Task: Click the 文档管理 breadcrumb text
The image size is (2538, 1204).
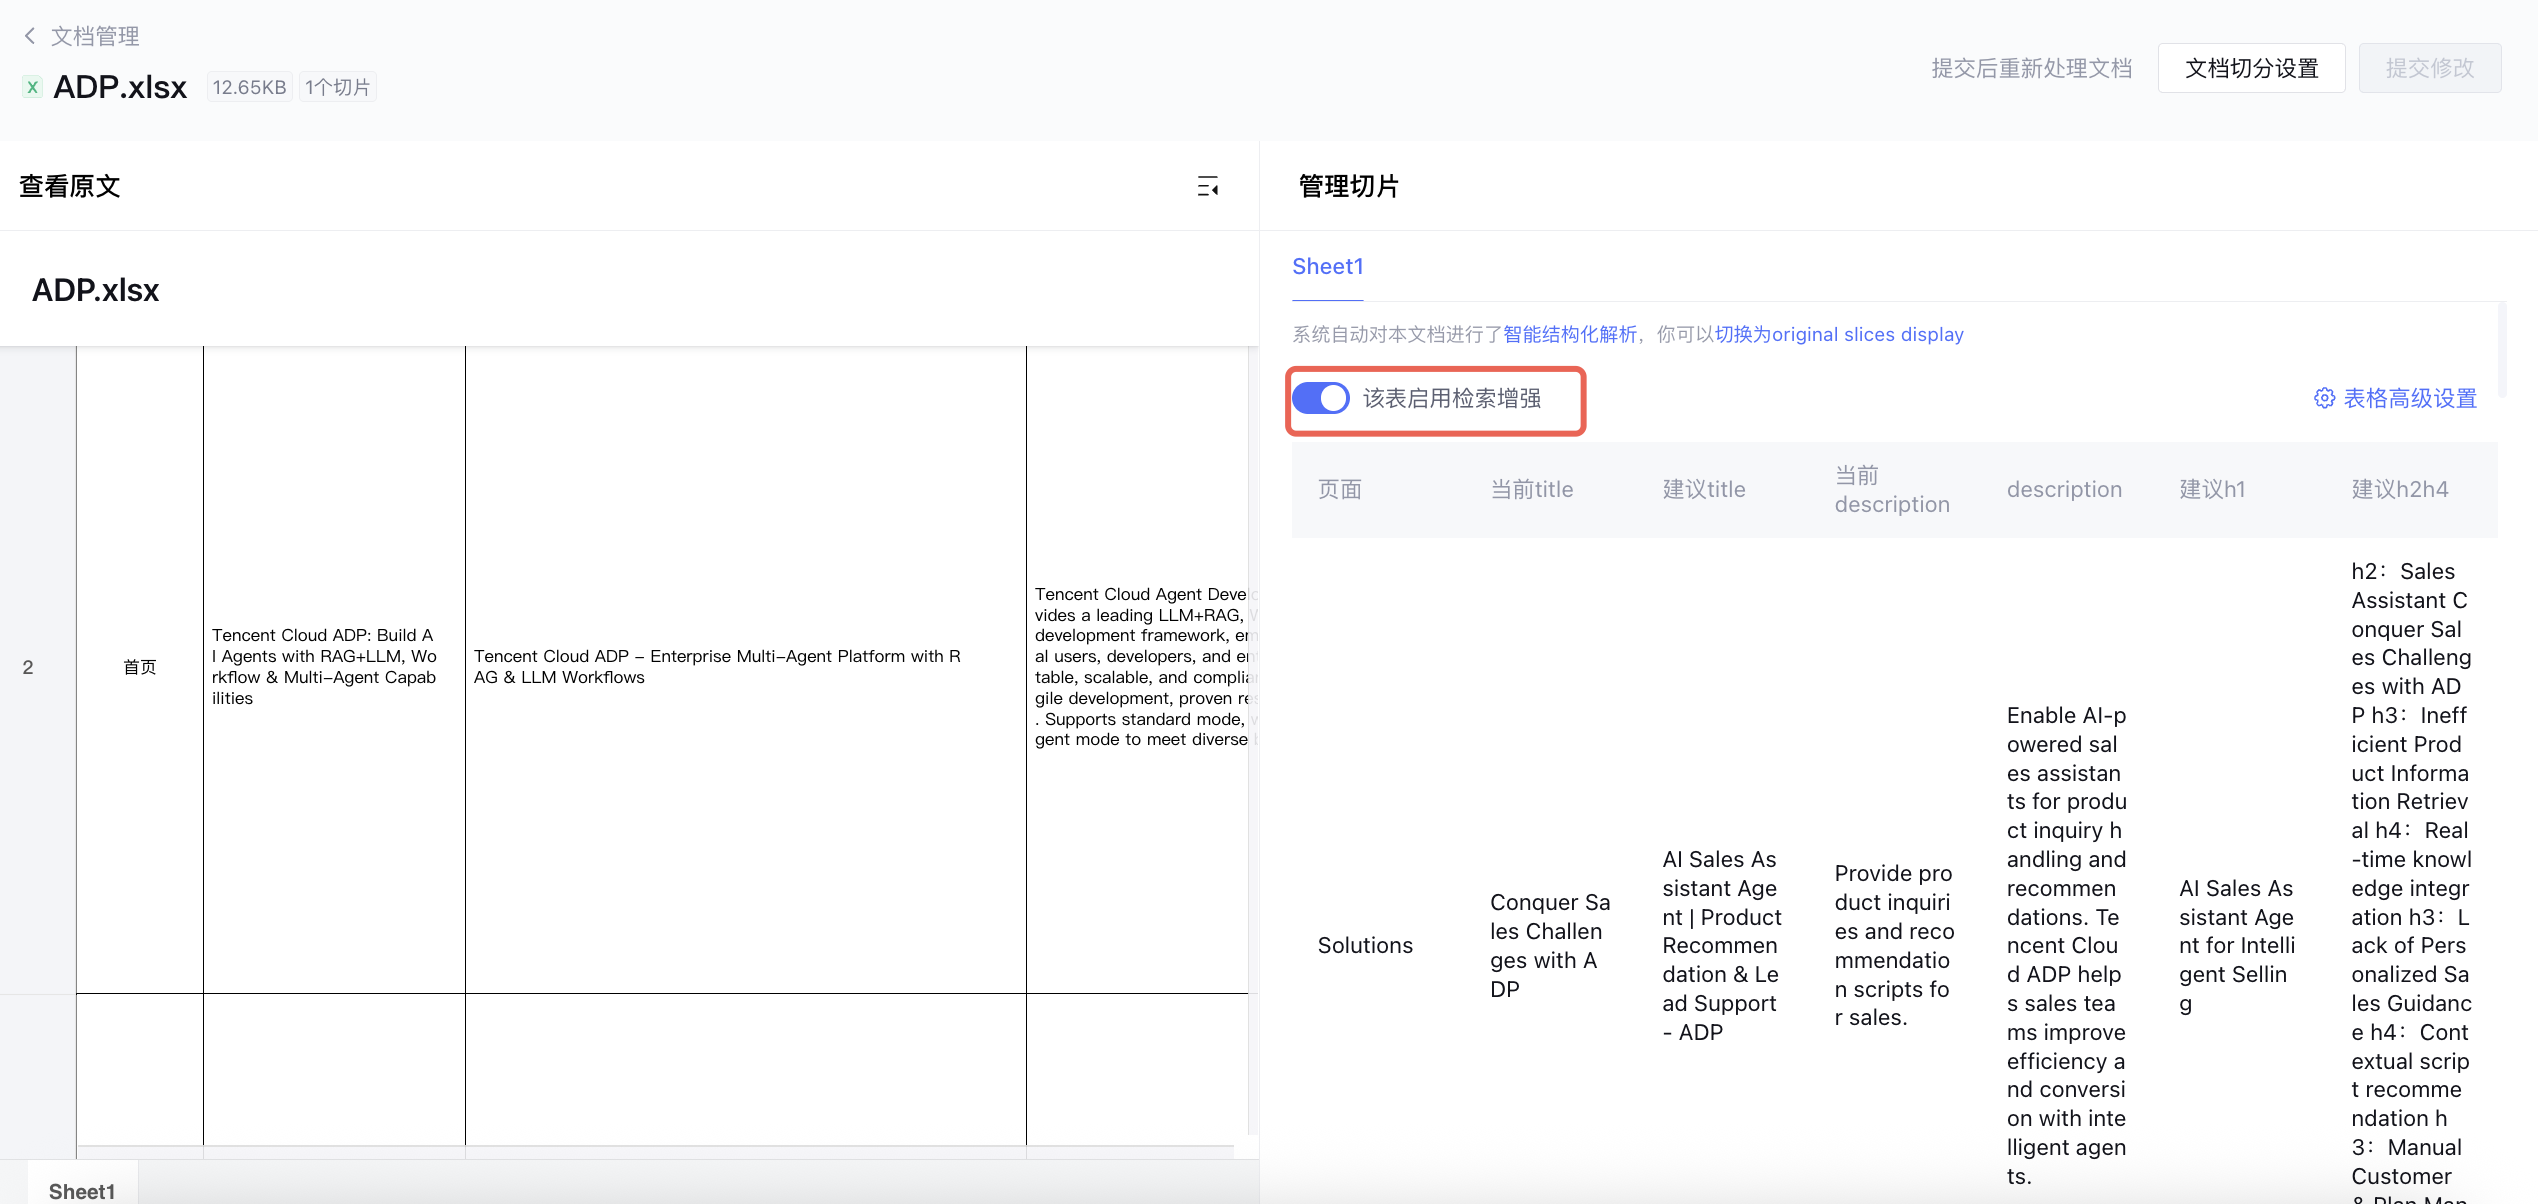Action: 95,36
